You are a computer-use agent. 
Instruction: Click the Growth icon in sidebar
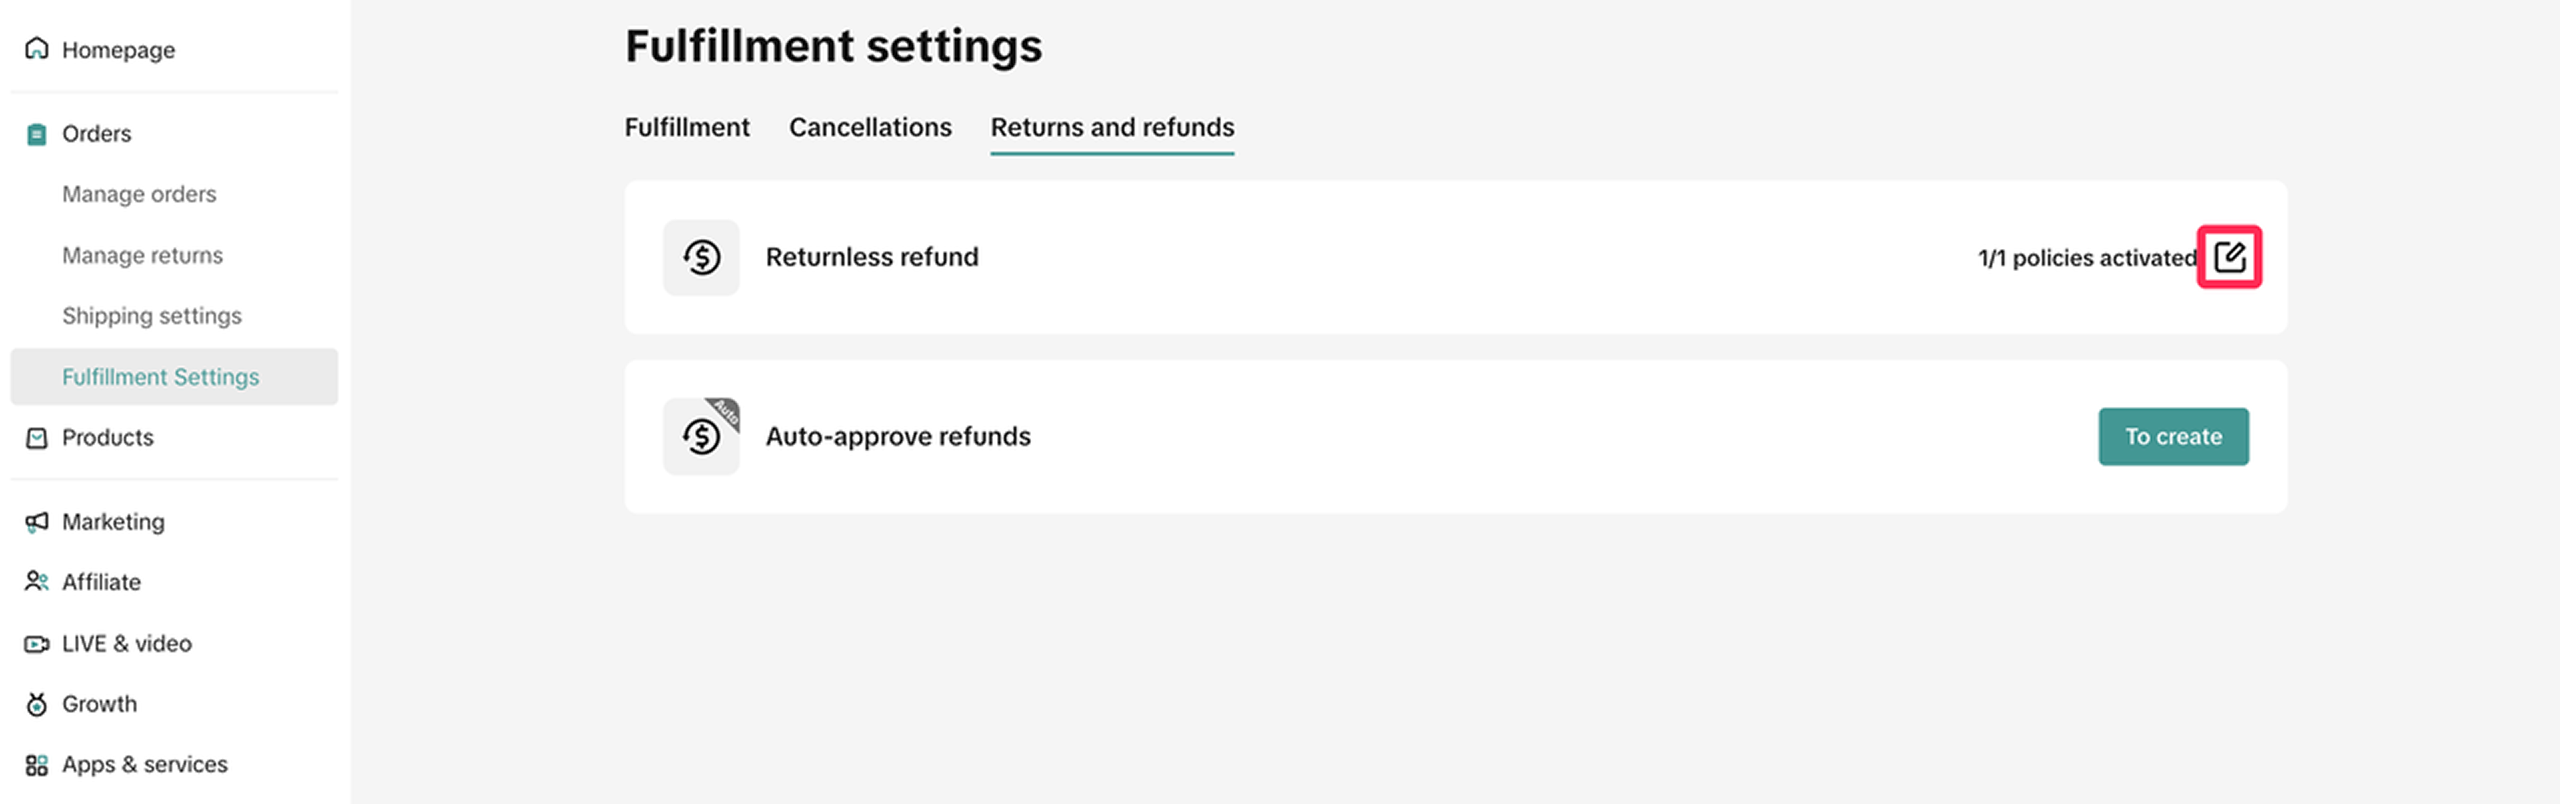pyautogui.click(x=37, y=704)
